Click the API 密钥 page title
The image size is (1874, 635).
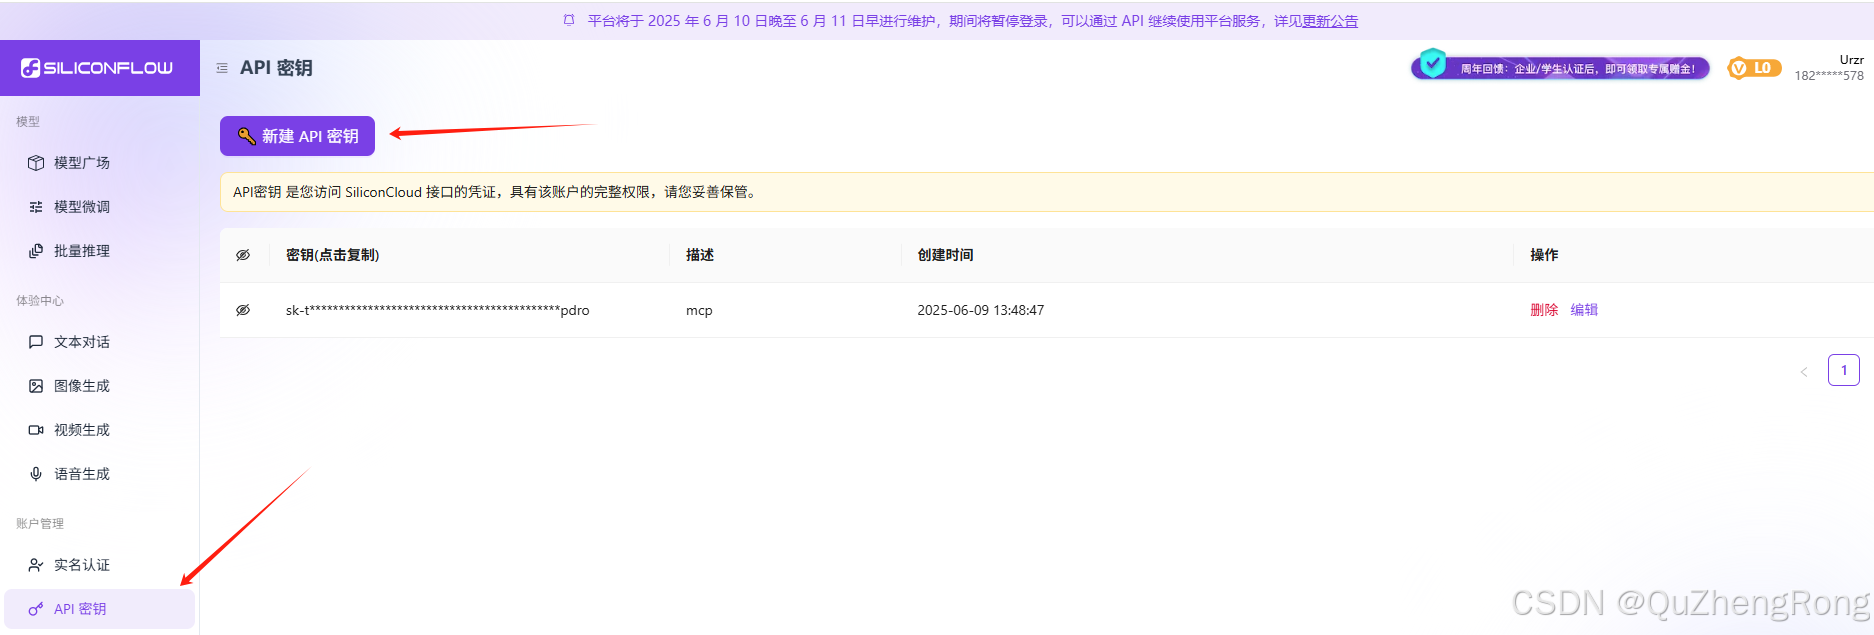(276, 68)
